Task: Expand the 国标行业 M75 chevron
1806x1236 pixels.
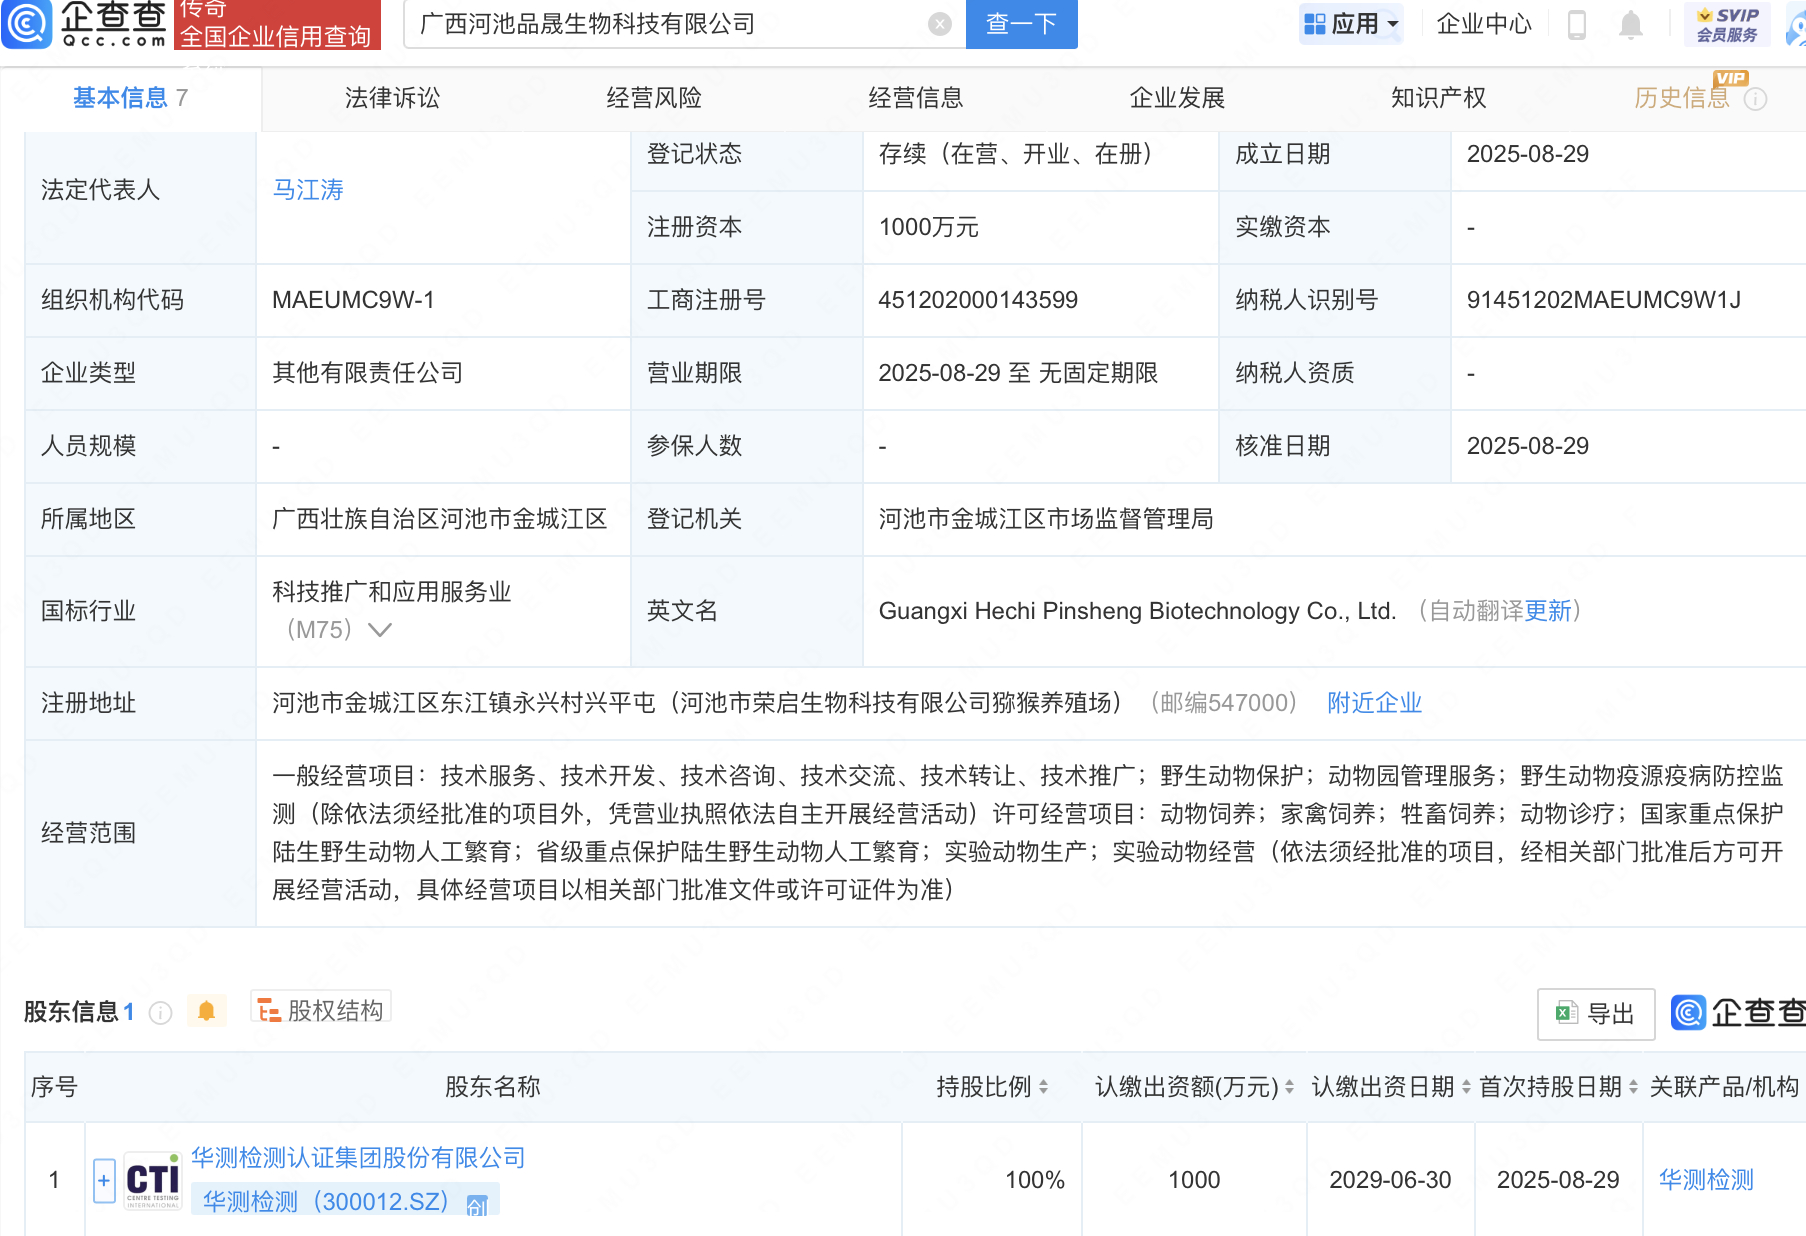Action: point(380,630)
